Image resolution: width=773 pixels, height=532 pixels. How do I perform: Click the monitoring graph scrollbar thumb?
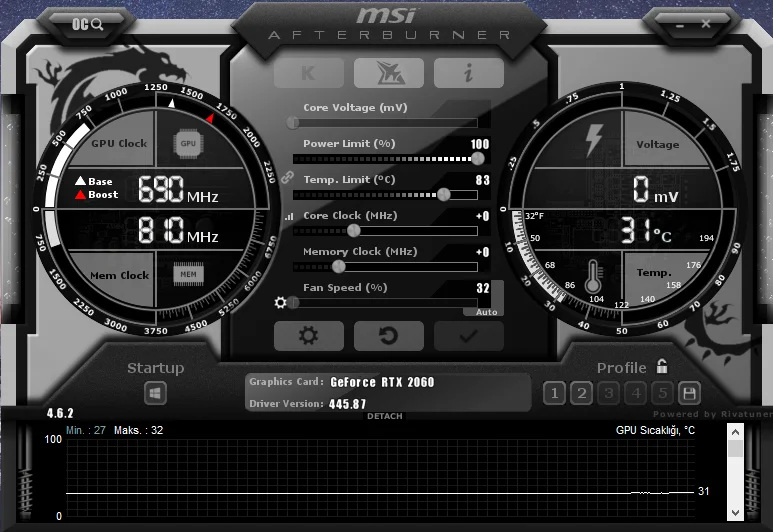735,449
